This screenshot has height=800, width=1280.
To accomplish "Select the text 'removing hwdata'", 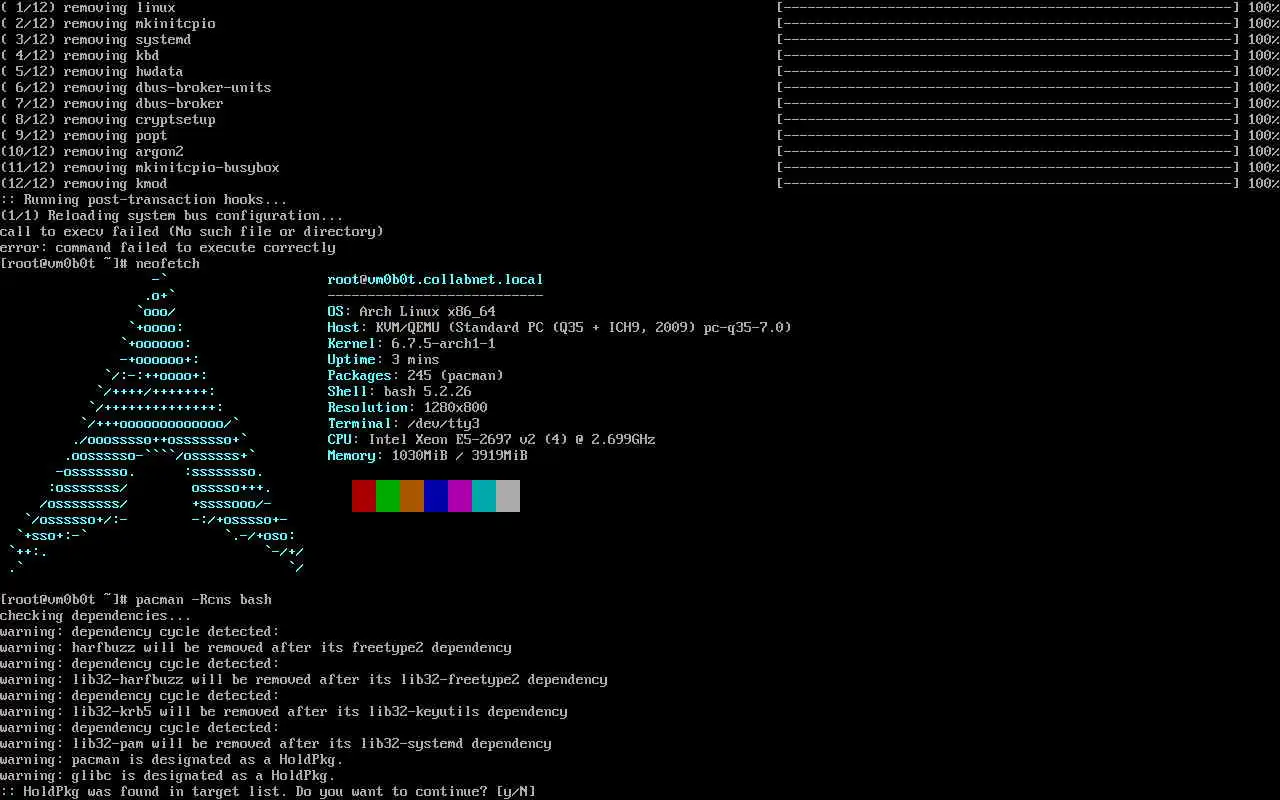I will click(124, 72).
